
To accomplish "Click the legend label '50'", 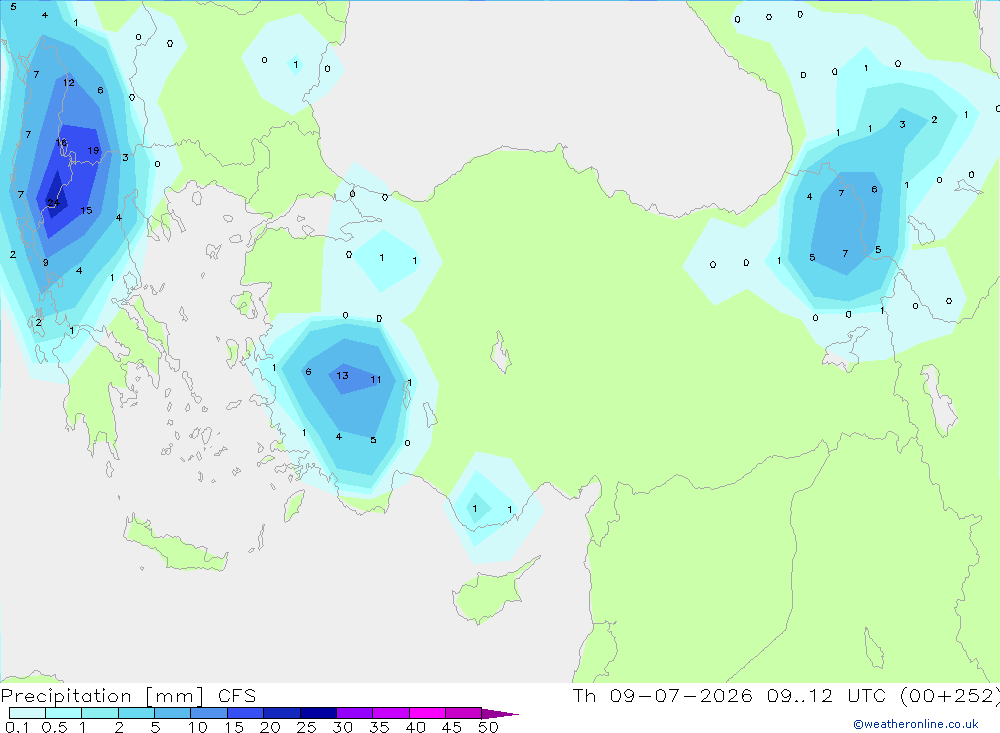I will [x=488, y=727].
